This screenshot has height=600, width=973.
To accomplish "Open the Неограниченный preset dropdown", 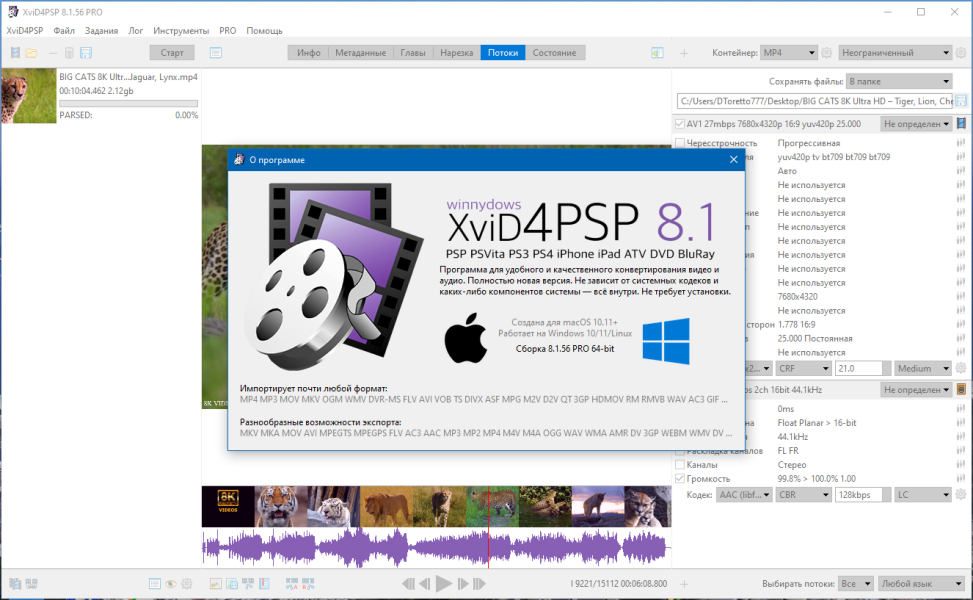I will 895,53.
